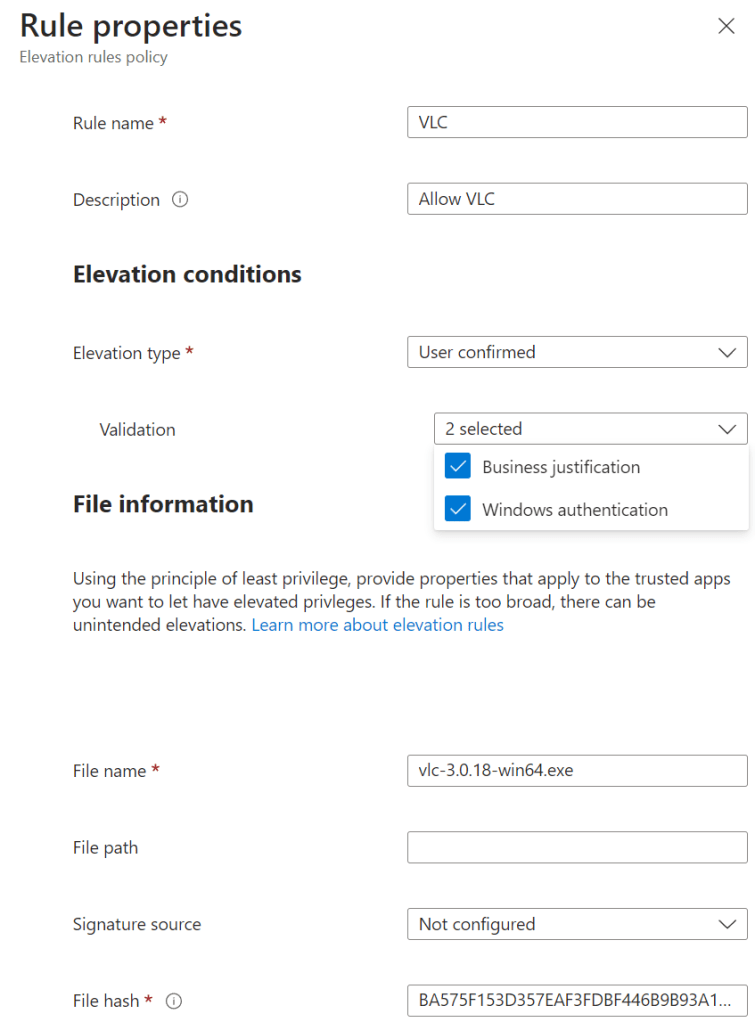Click the Description info icon
Screen dimensions: 755x1022
click(180, 199)
